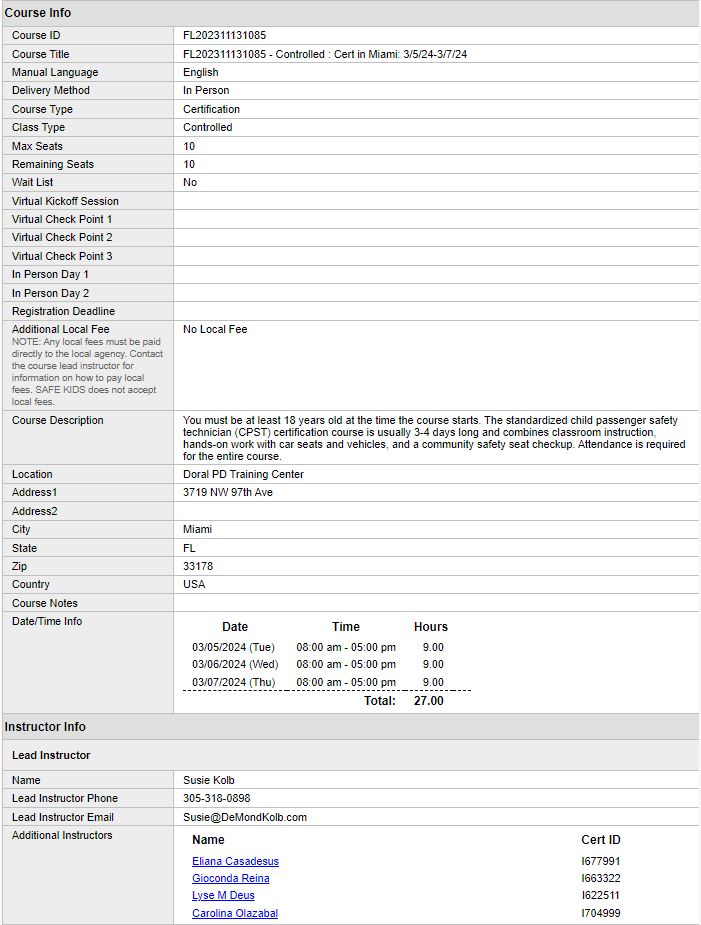Click the Instructor Info section header

pyautogui.click(x=45, y=727)
